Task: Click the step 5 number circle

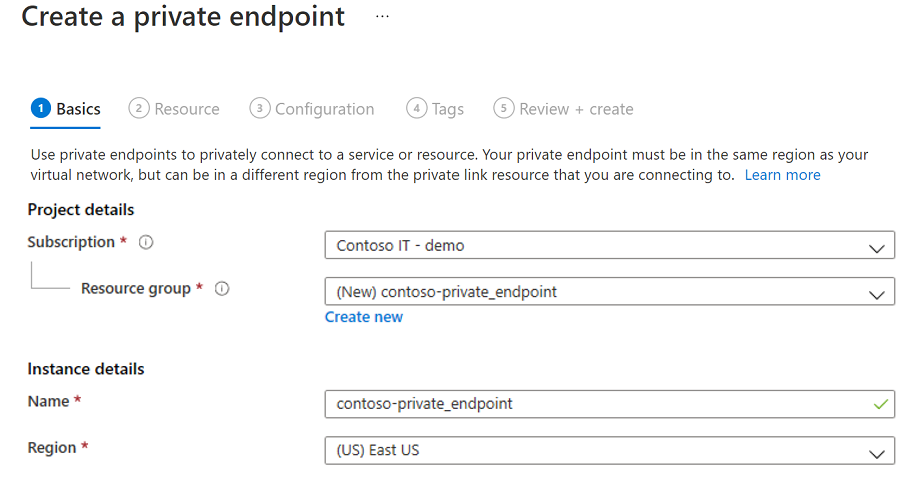Action: pos(504,109)
